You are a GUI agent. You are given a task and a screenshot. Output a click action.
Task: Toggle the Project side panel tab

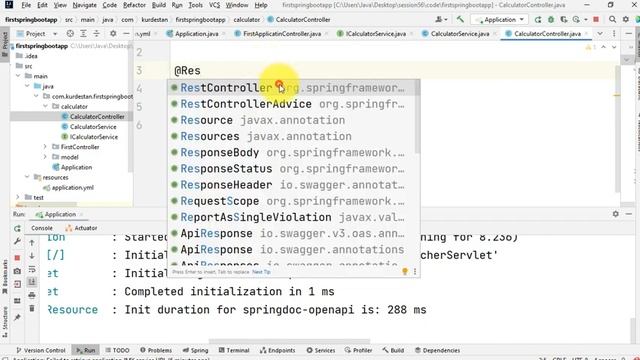click(x=5, y=45)
